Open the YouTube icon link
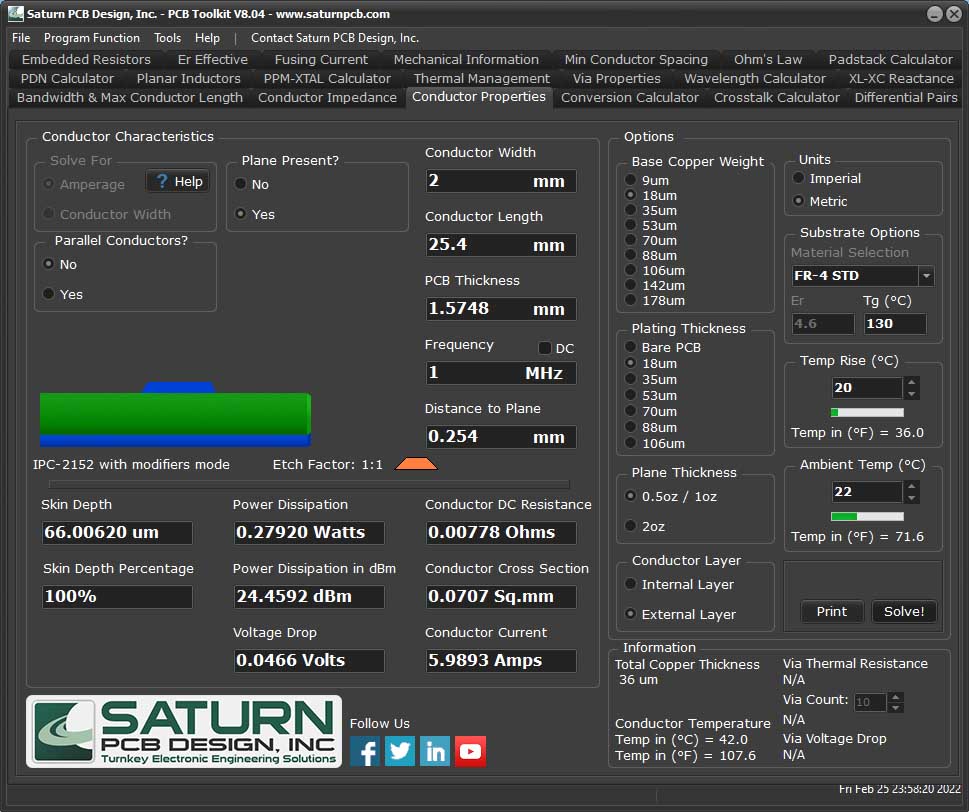The height and width of the screenshot is (812, 969). pos(470,751)
